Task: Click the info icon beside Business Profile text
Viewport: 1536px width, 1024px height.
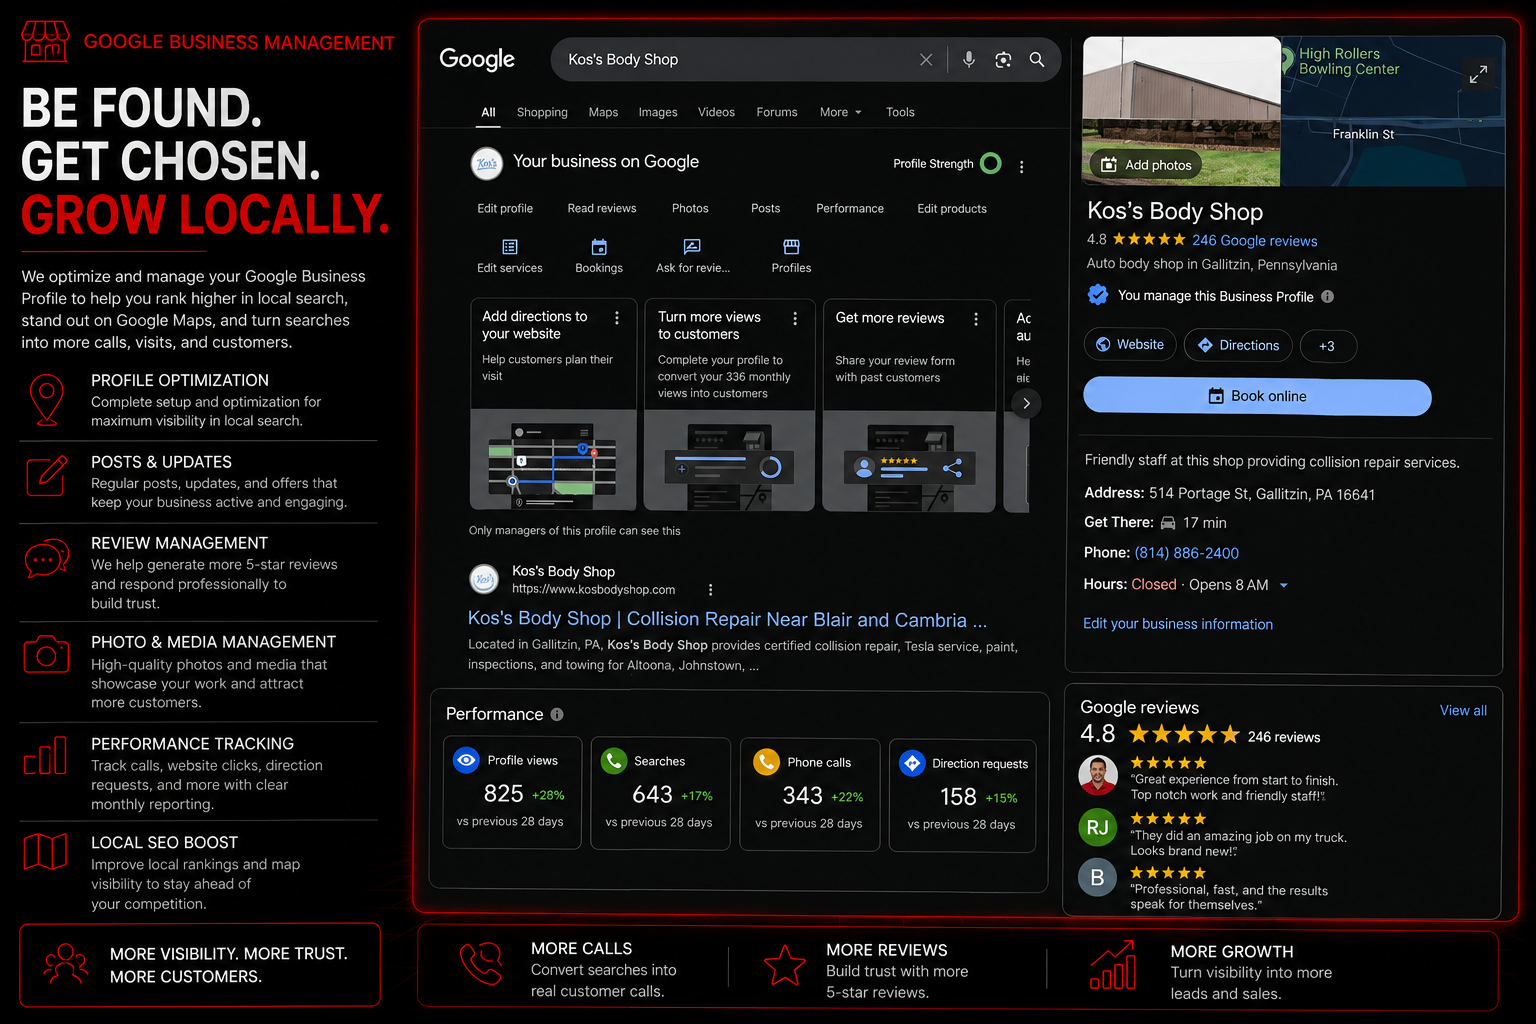Action: (1327, 296)
